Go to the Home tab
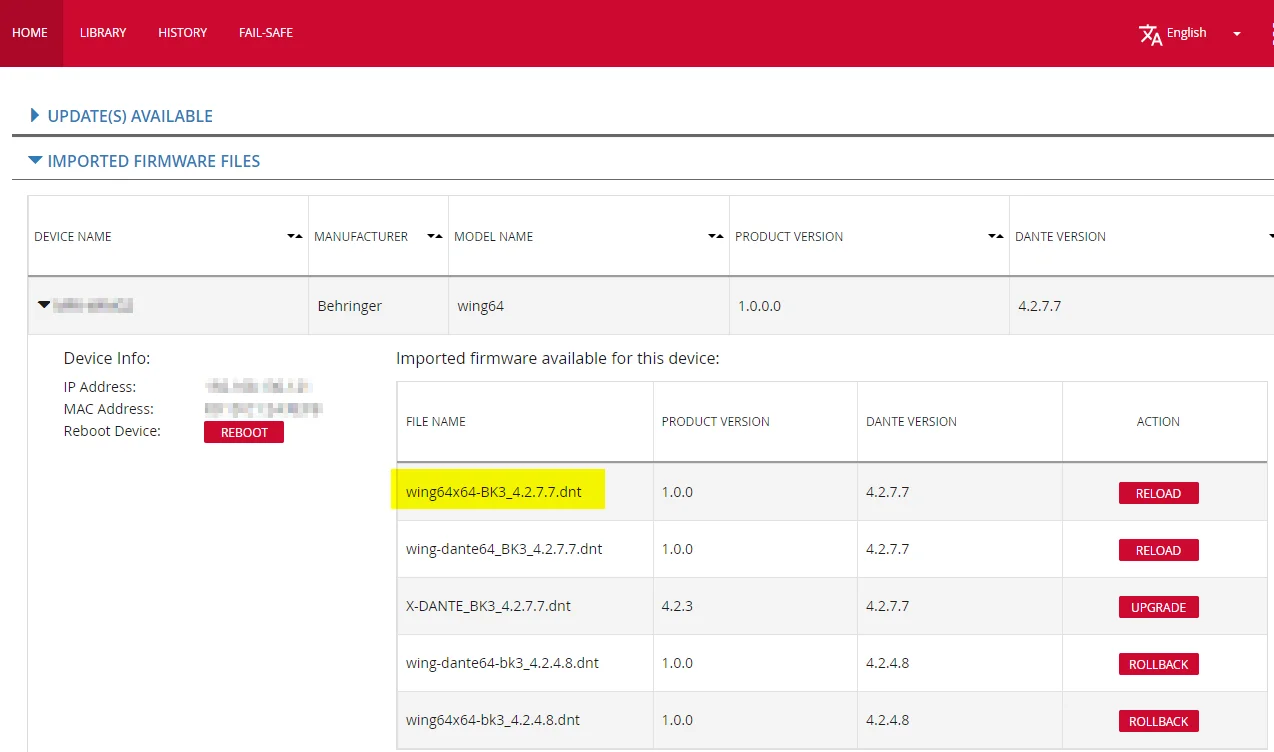 pos(30,33)
